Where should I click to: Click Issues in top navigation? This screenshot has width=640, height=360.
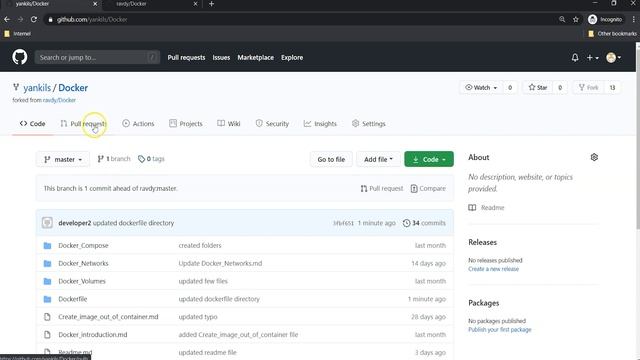coord(221,58)
